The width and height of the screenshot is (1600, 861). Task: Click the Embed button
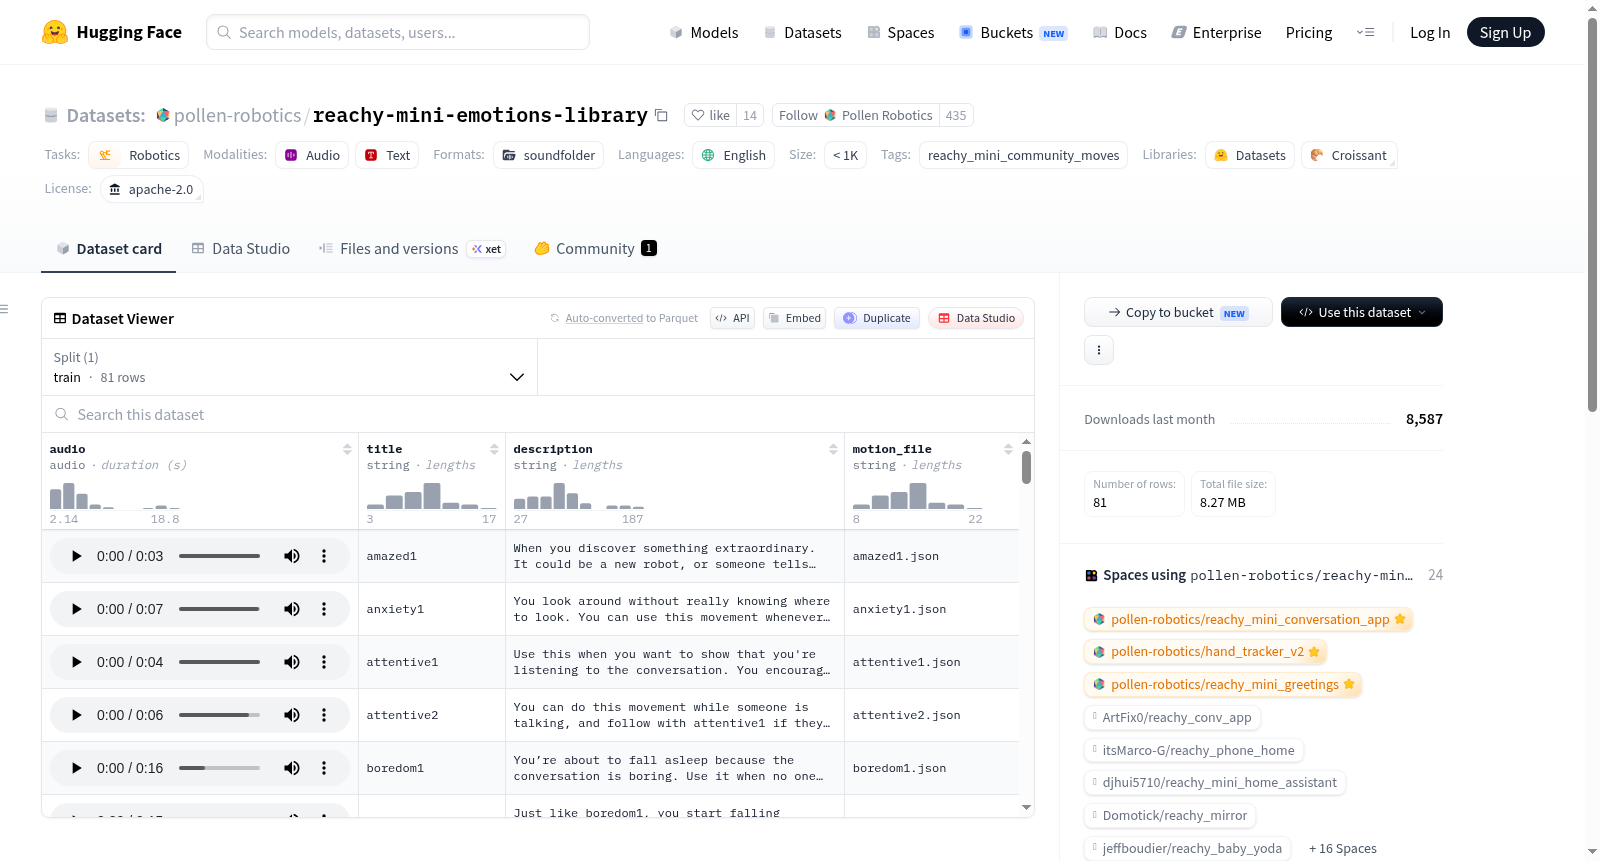click(x=795, y=318)
